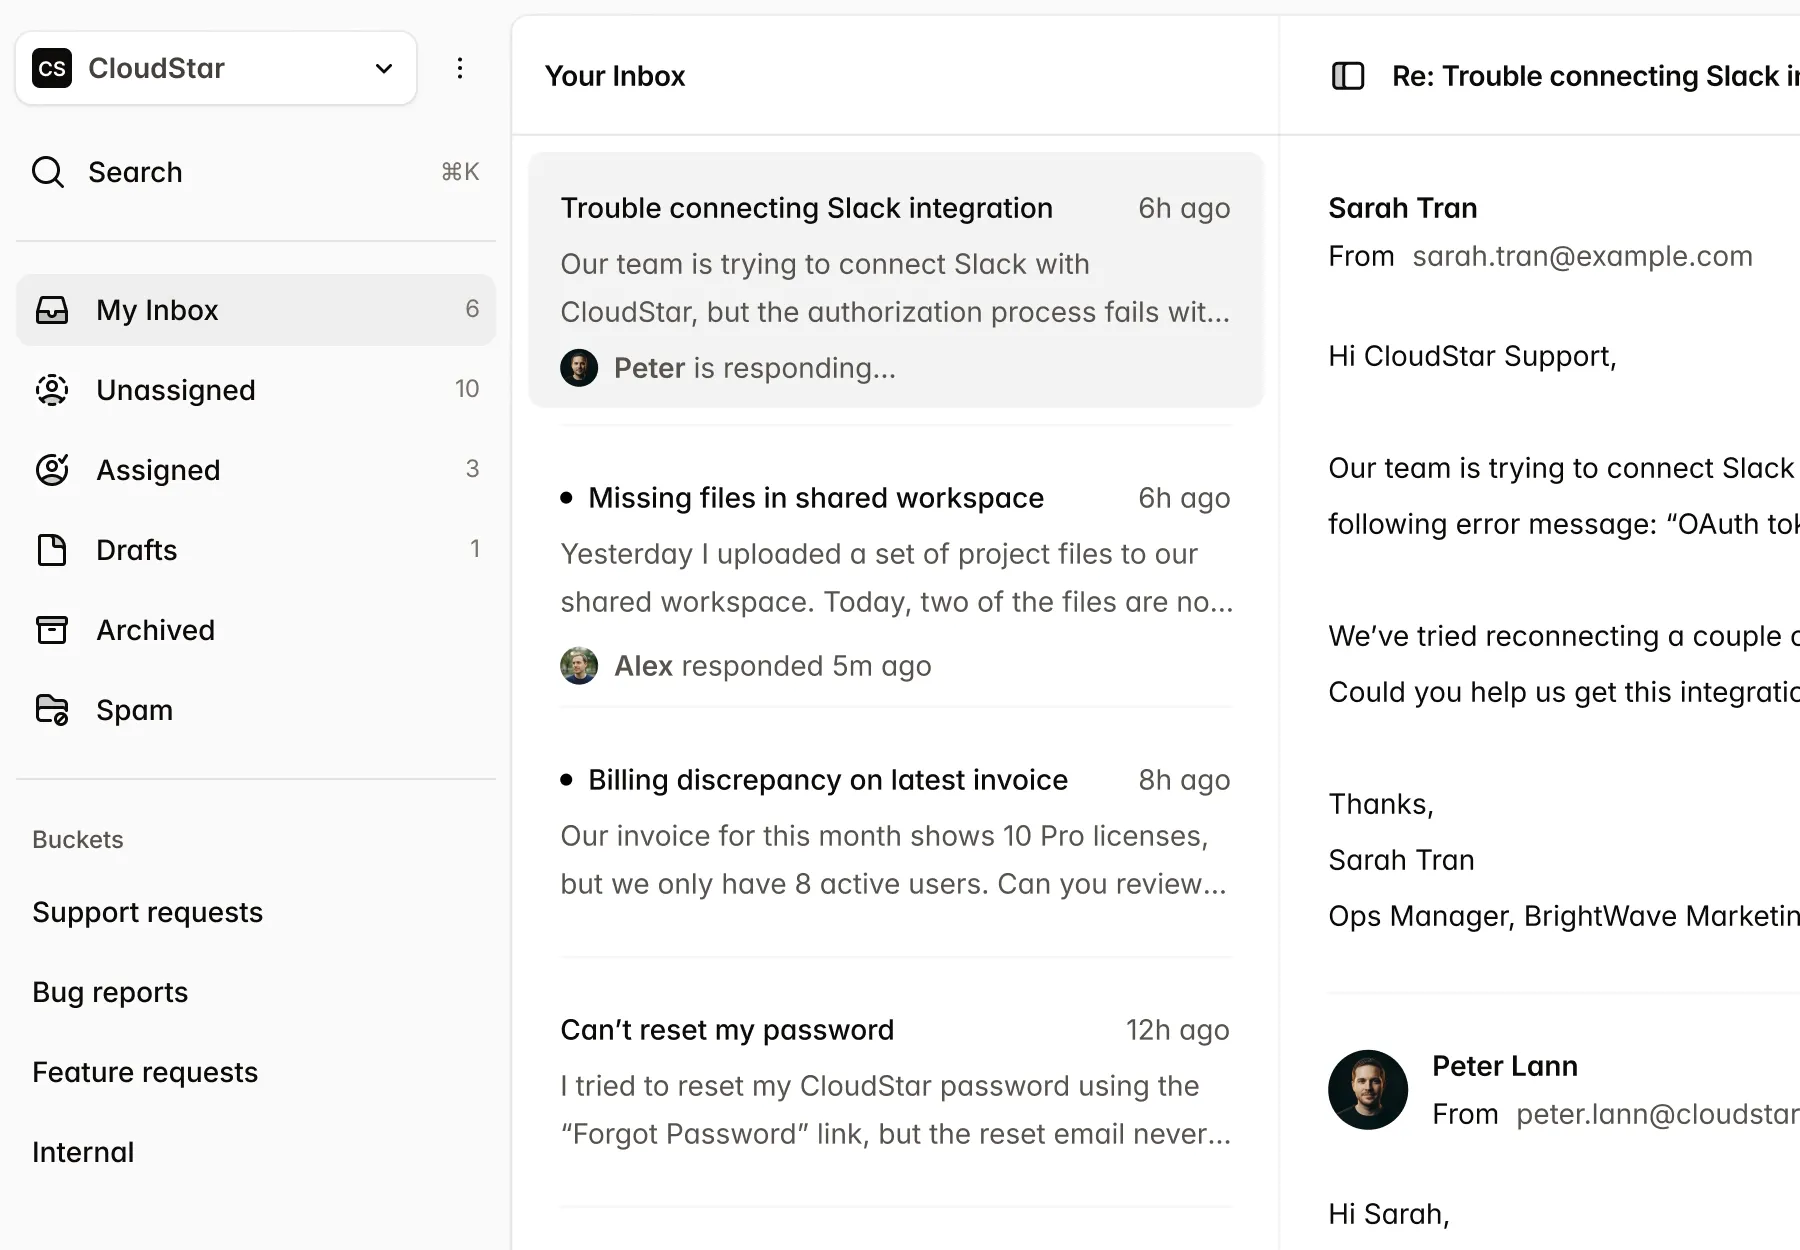Open the Assigned conversations icon
Image resolution: width=1800 pixels, height=1250 pixels.
point(52,470)
